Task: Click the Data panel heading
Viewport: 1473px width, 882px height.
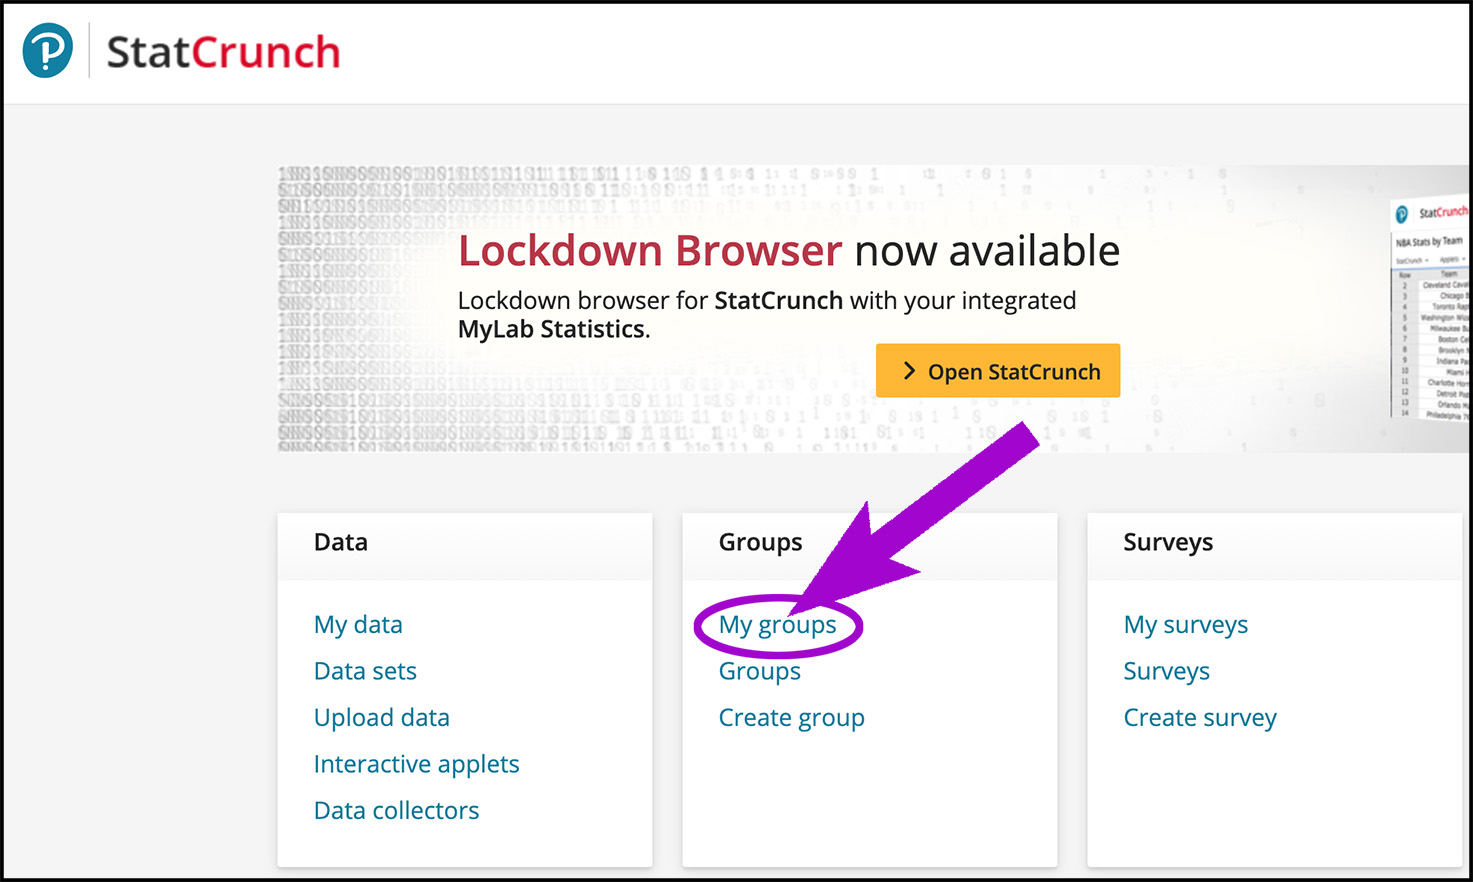Action: click(341, 542)
